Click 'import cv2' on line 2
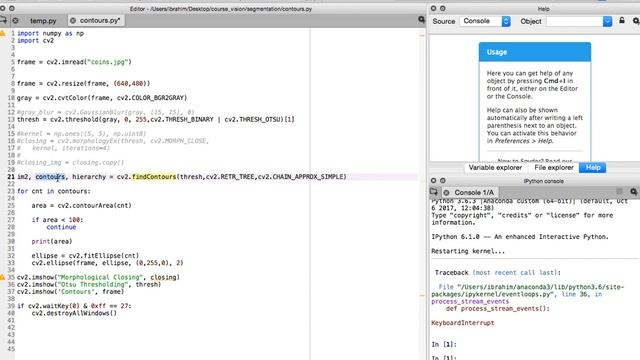This screenshot has height=360, width=640. click(x=36, y=41)
